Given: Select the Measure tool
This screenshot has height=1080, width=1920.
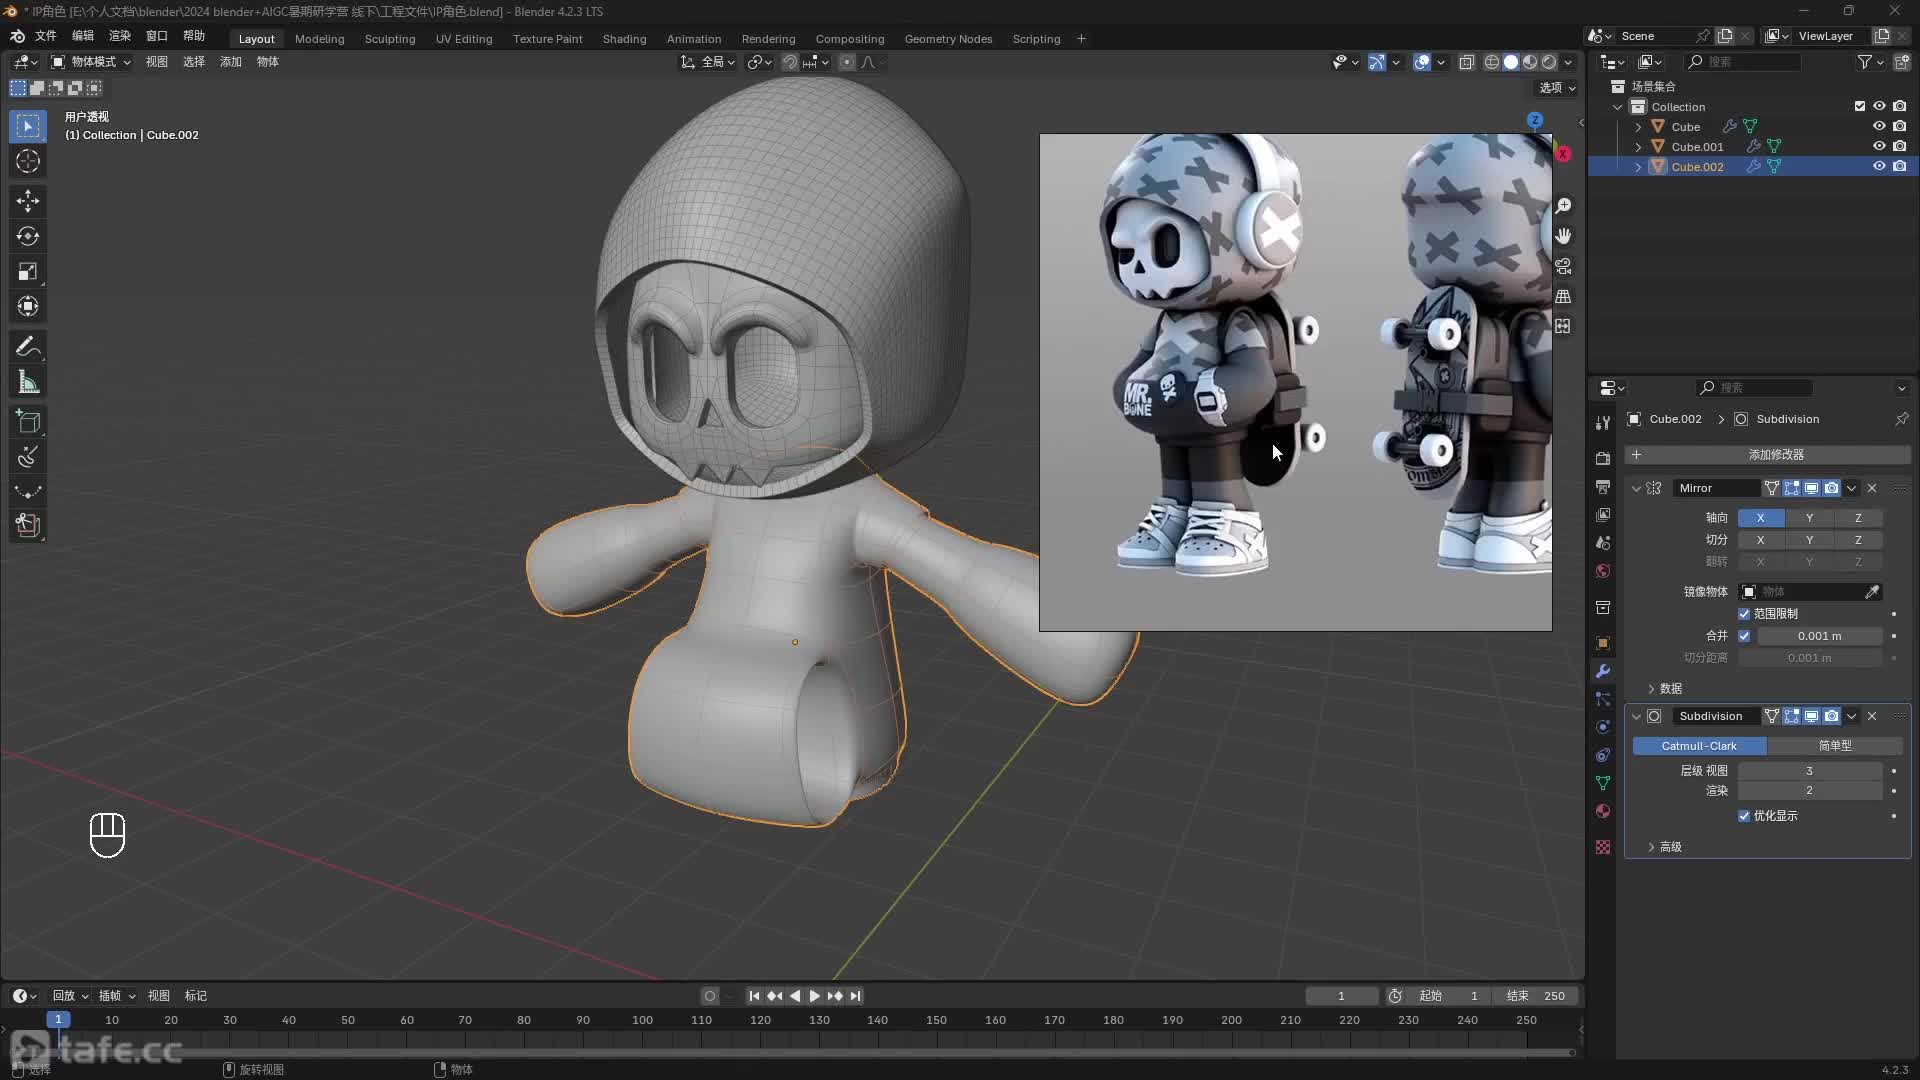Looking at the screenshot, I should 28,382.
